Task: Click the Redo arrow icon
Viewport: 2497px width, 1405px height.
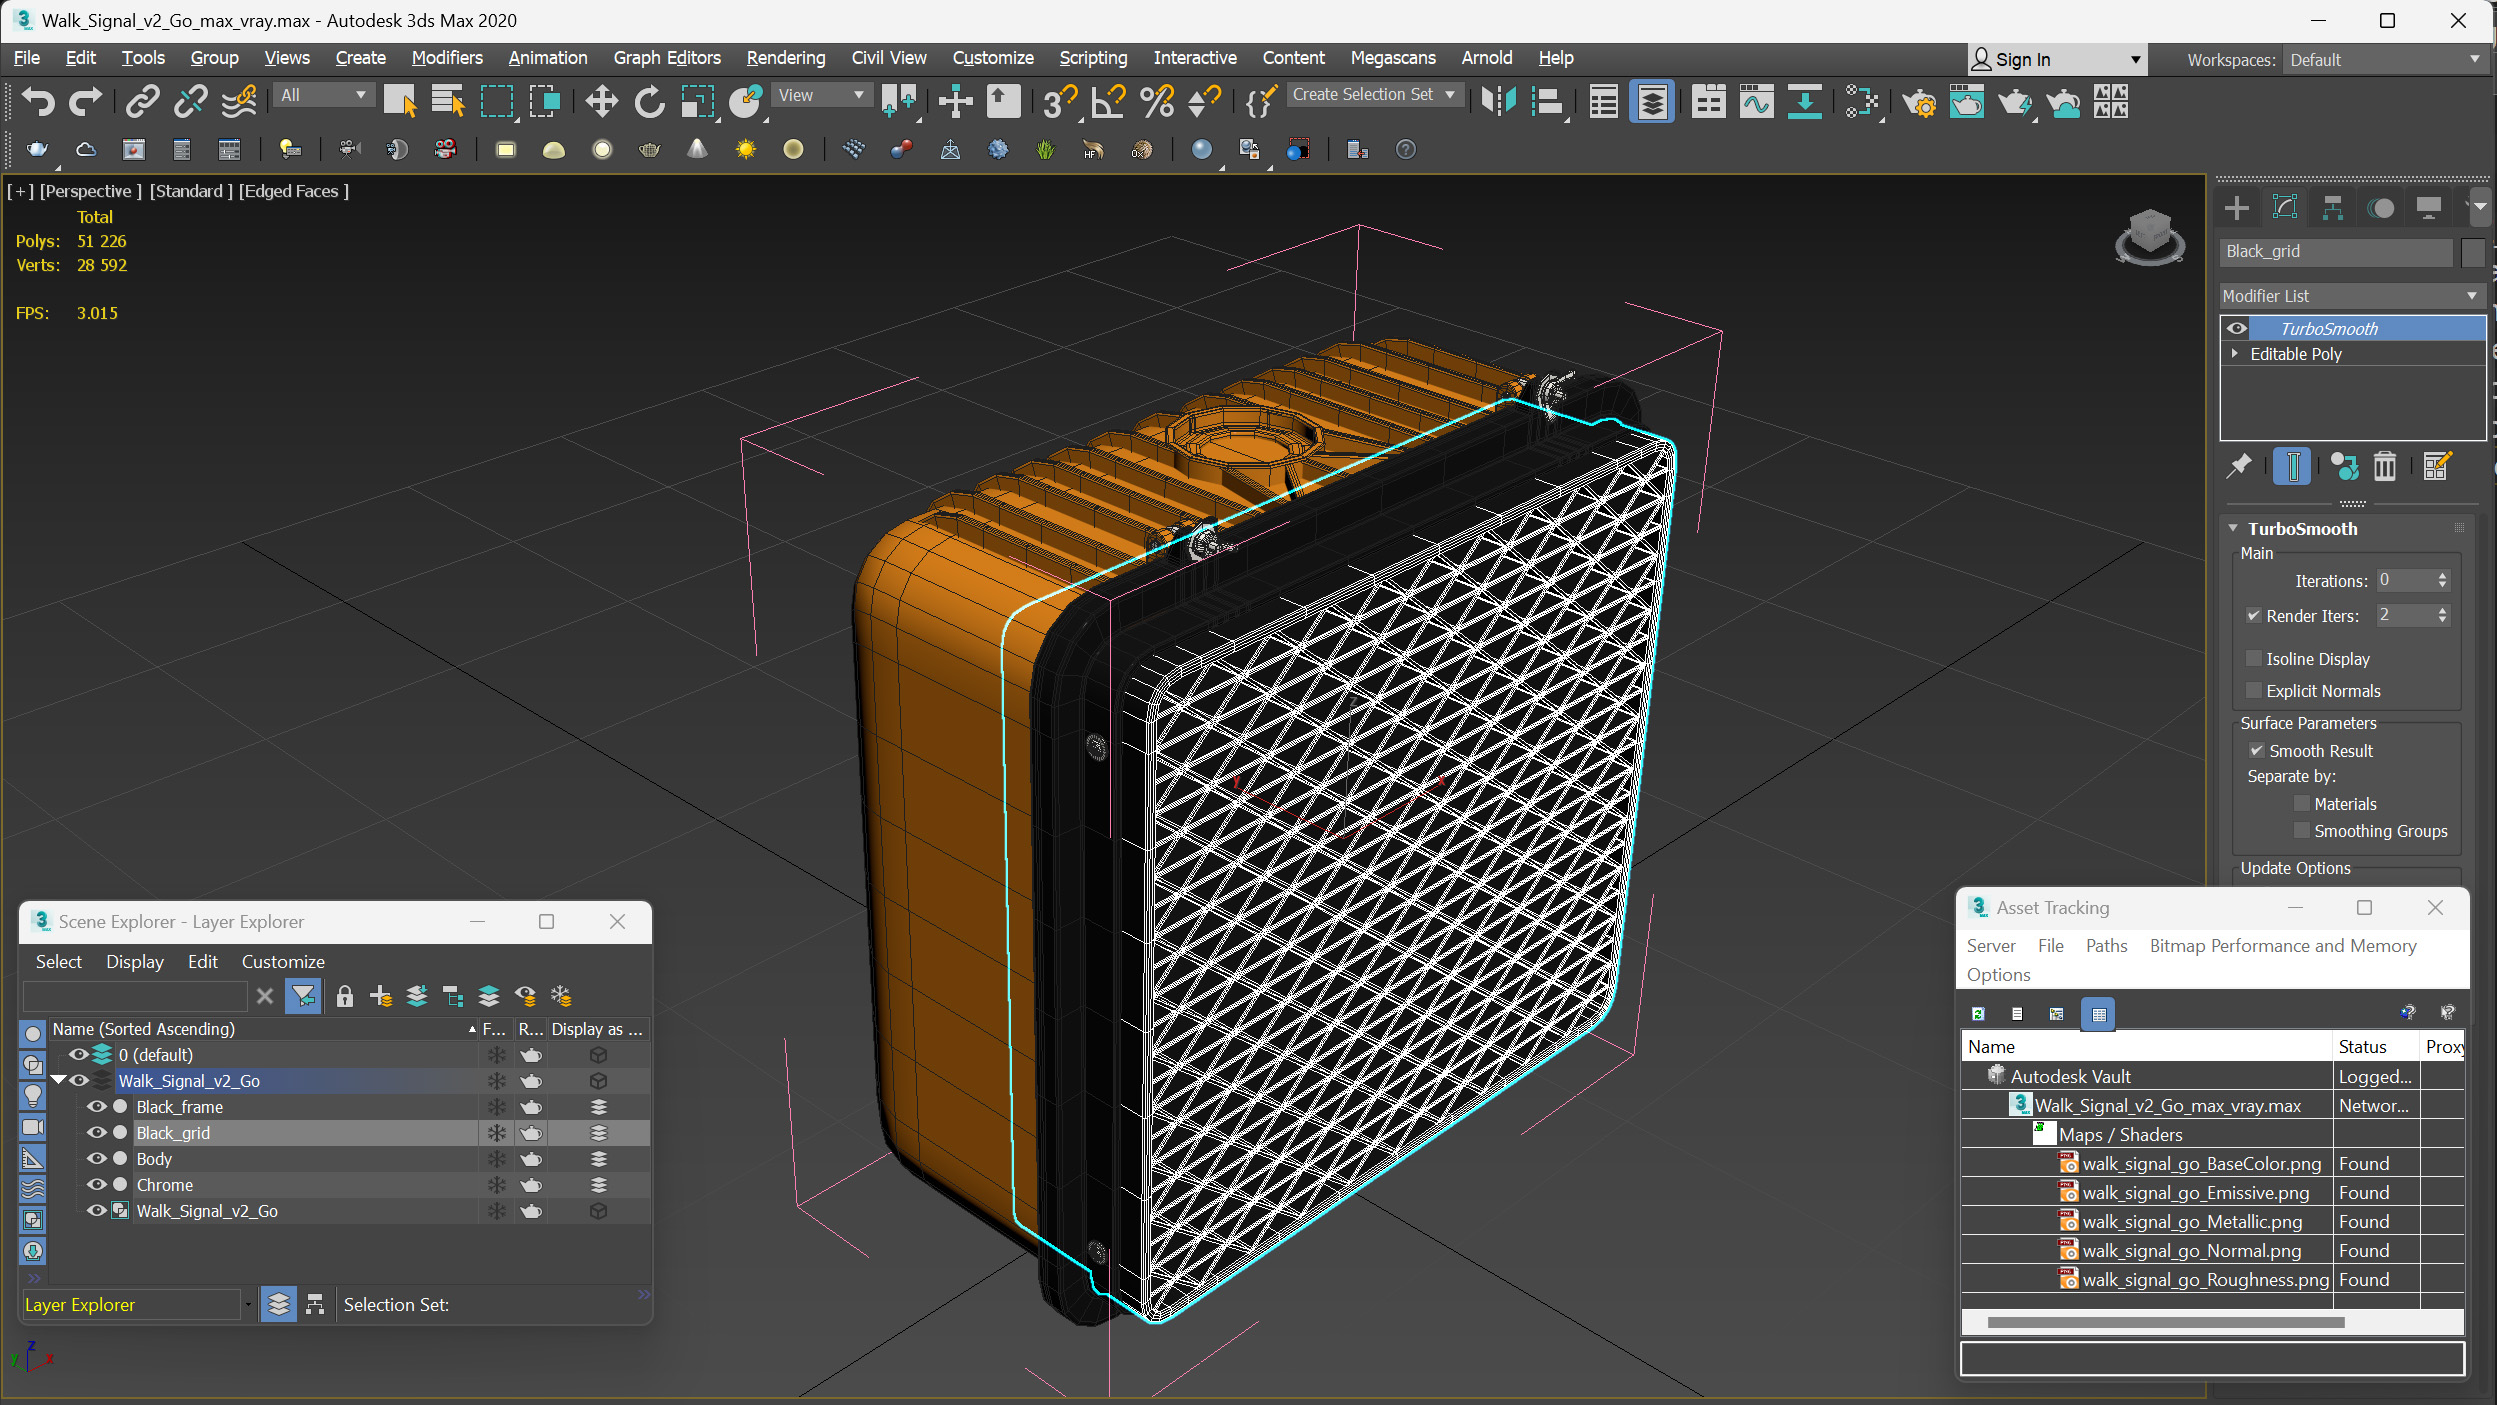Action: coord(85,101)
